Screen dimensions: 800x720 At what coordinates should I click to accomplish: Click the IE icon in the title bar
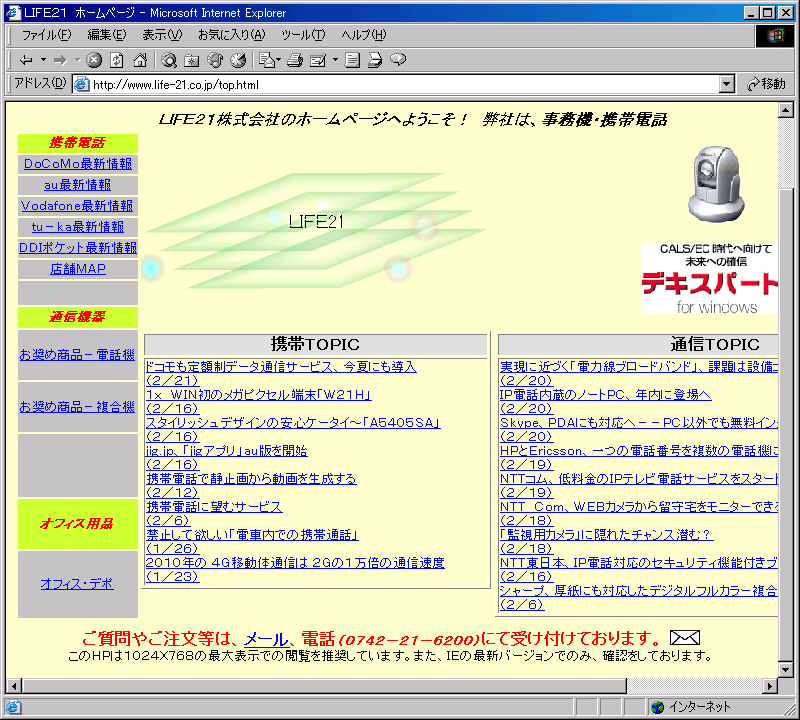click(x=13, y=12)
